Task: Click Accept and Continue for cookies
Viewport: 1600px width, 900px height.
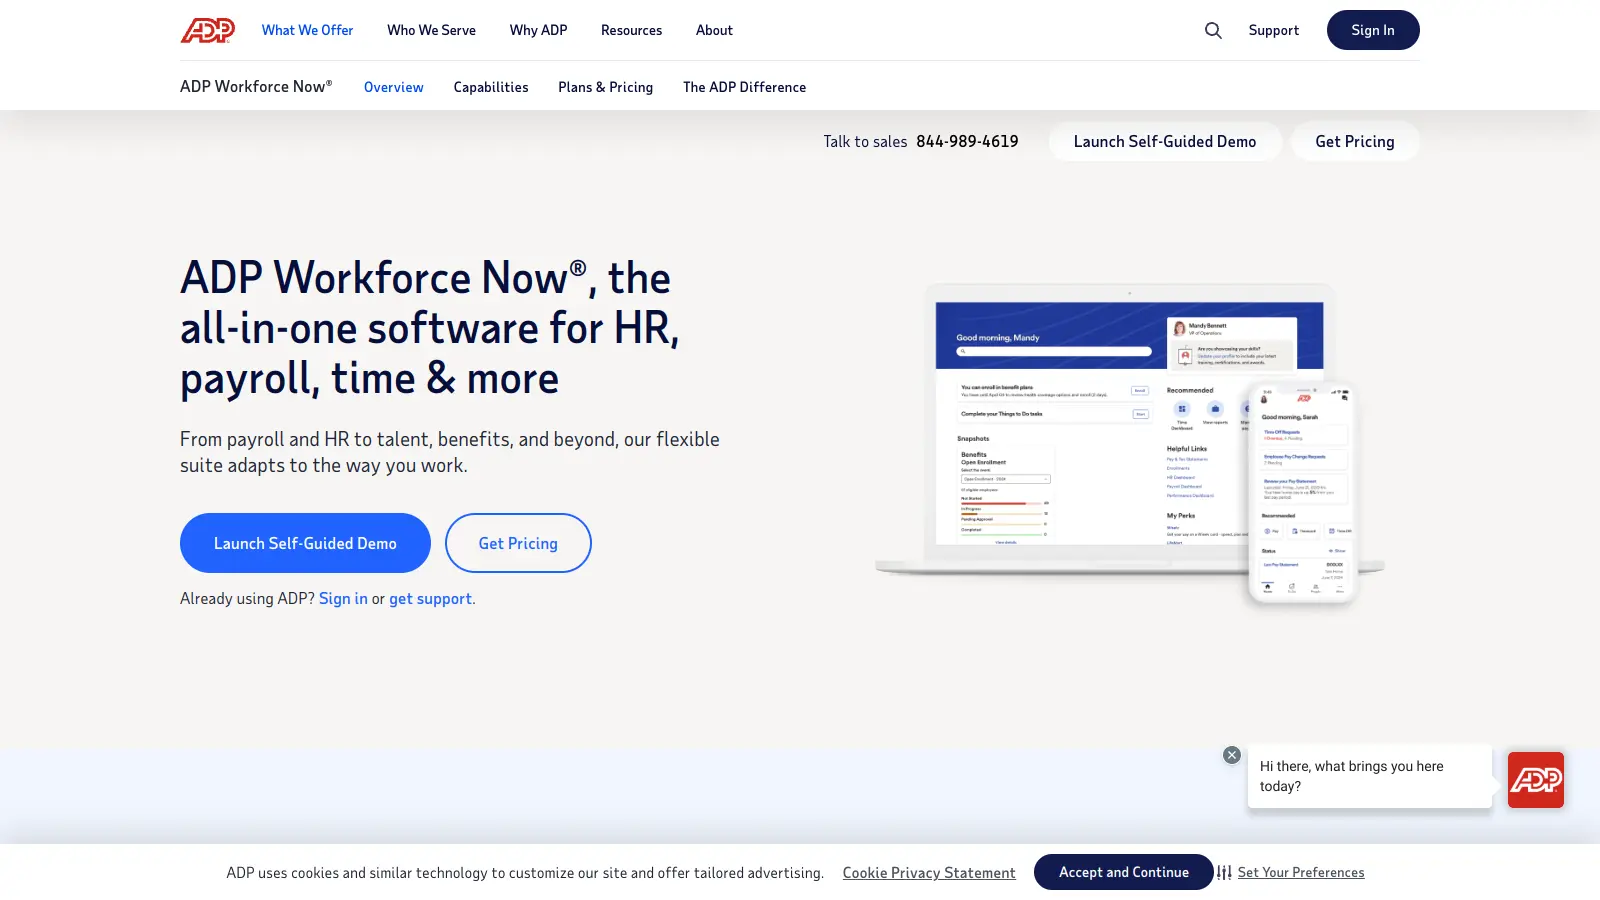Action: 1123,872
